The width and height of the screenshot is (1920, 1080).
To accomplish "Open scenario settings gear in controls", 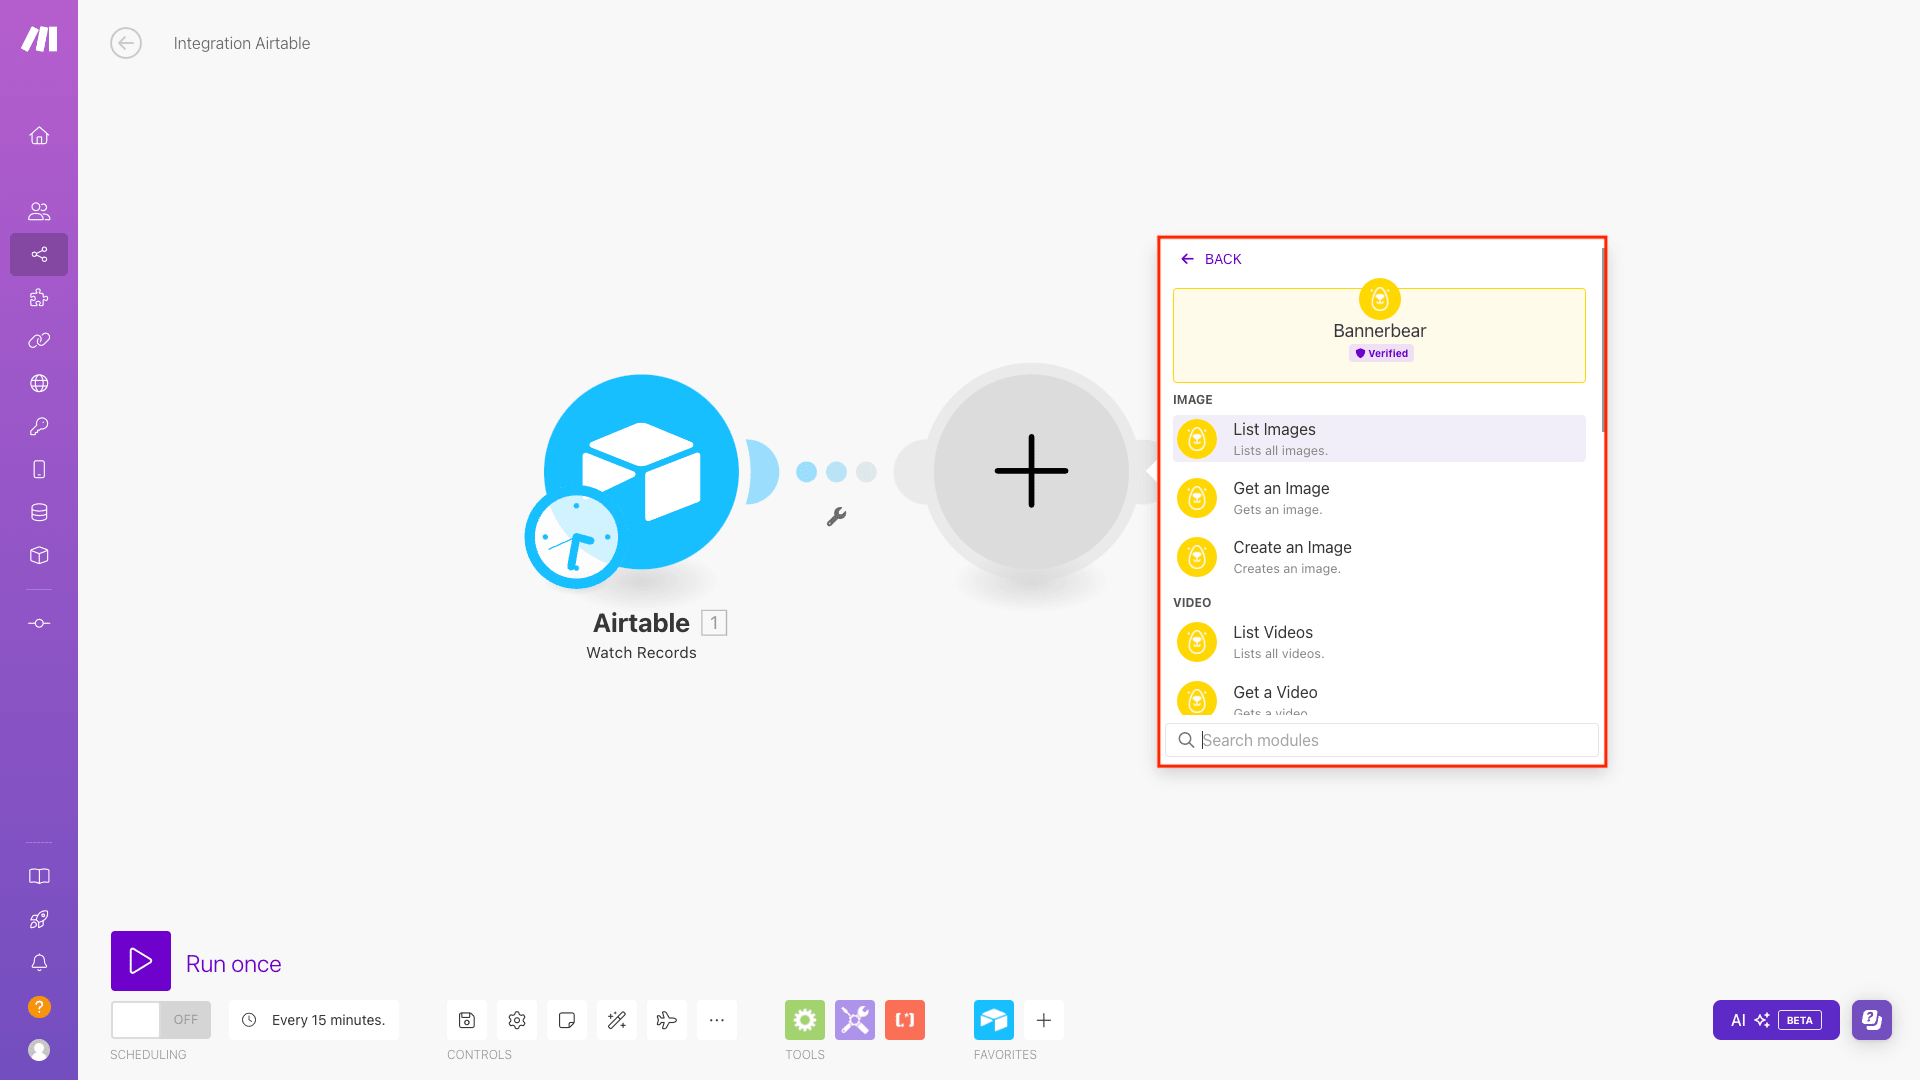I will (517, 1020).
